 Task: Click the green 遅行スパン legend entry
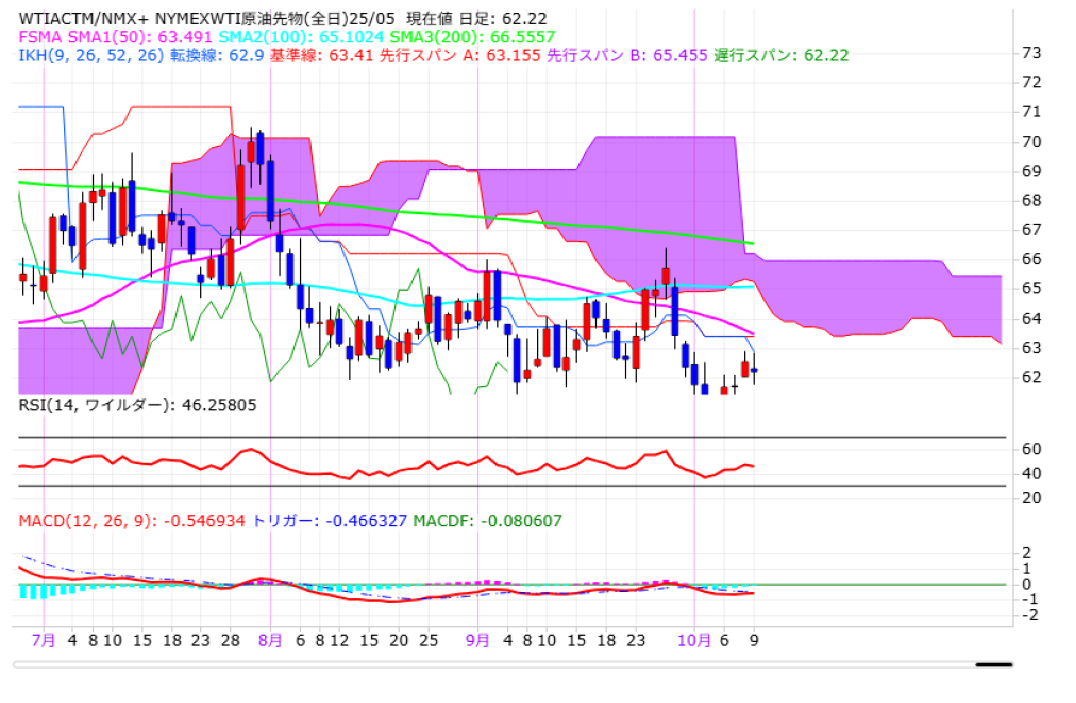coord(781,55)
